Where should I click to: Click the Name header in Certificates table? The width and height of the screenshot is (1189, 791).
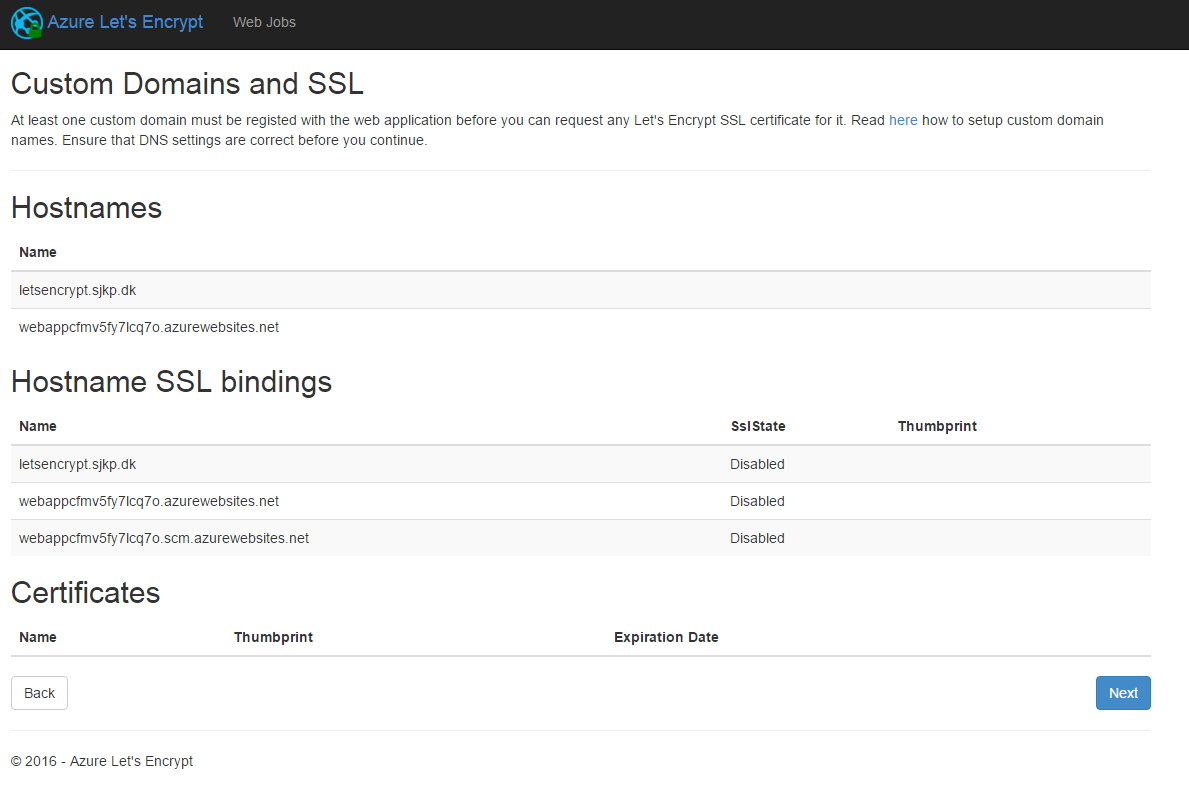click(38, 637)
